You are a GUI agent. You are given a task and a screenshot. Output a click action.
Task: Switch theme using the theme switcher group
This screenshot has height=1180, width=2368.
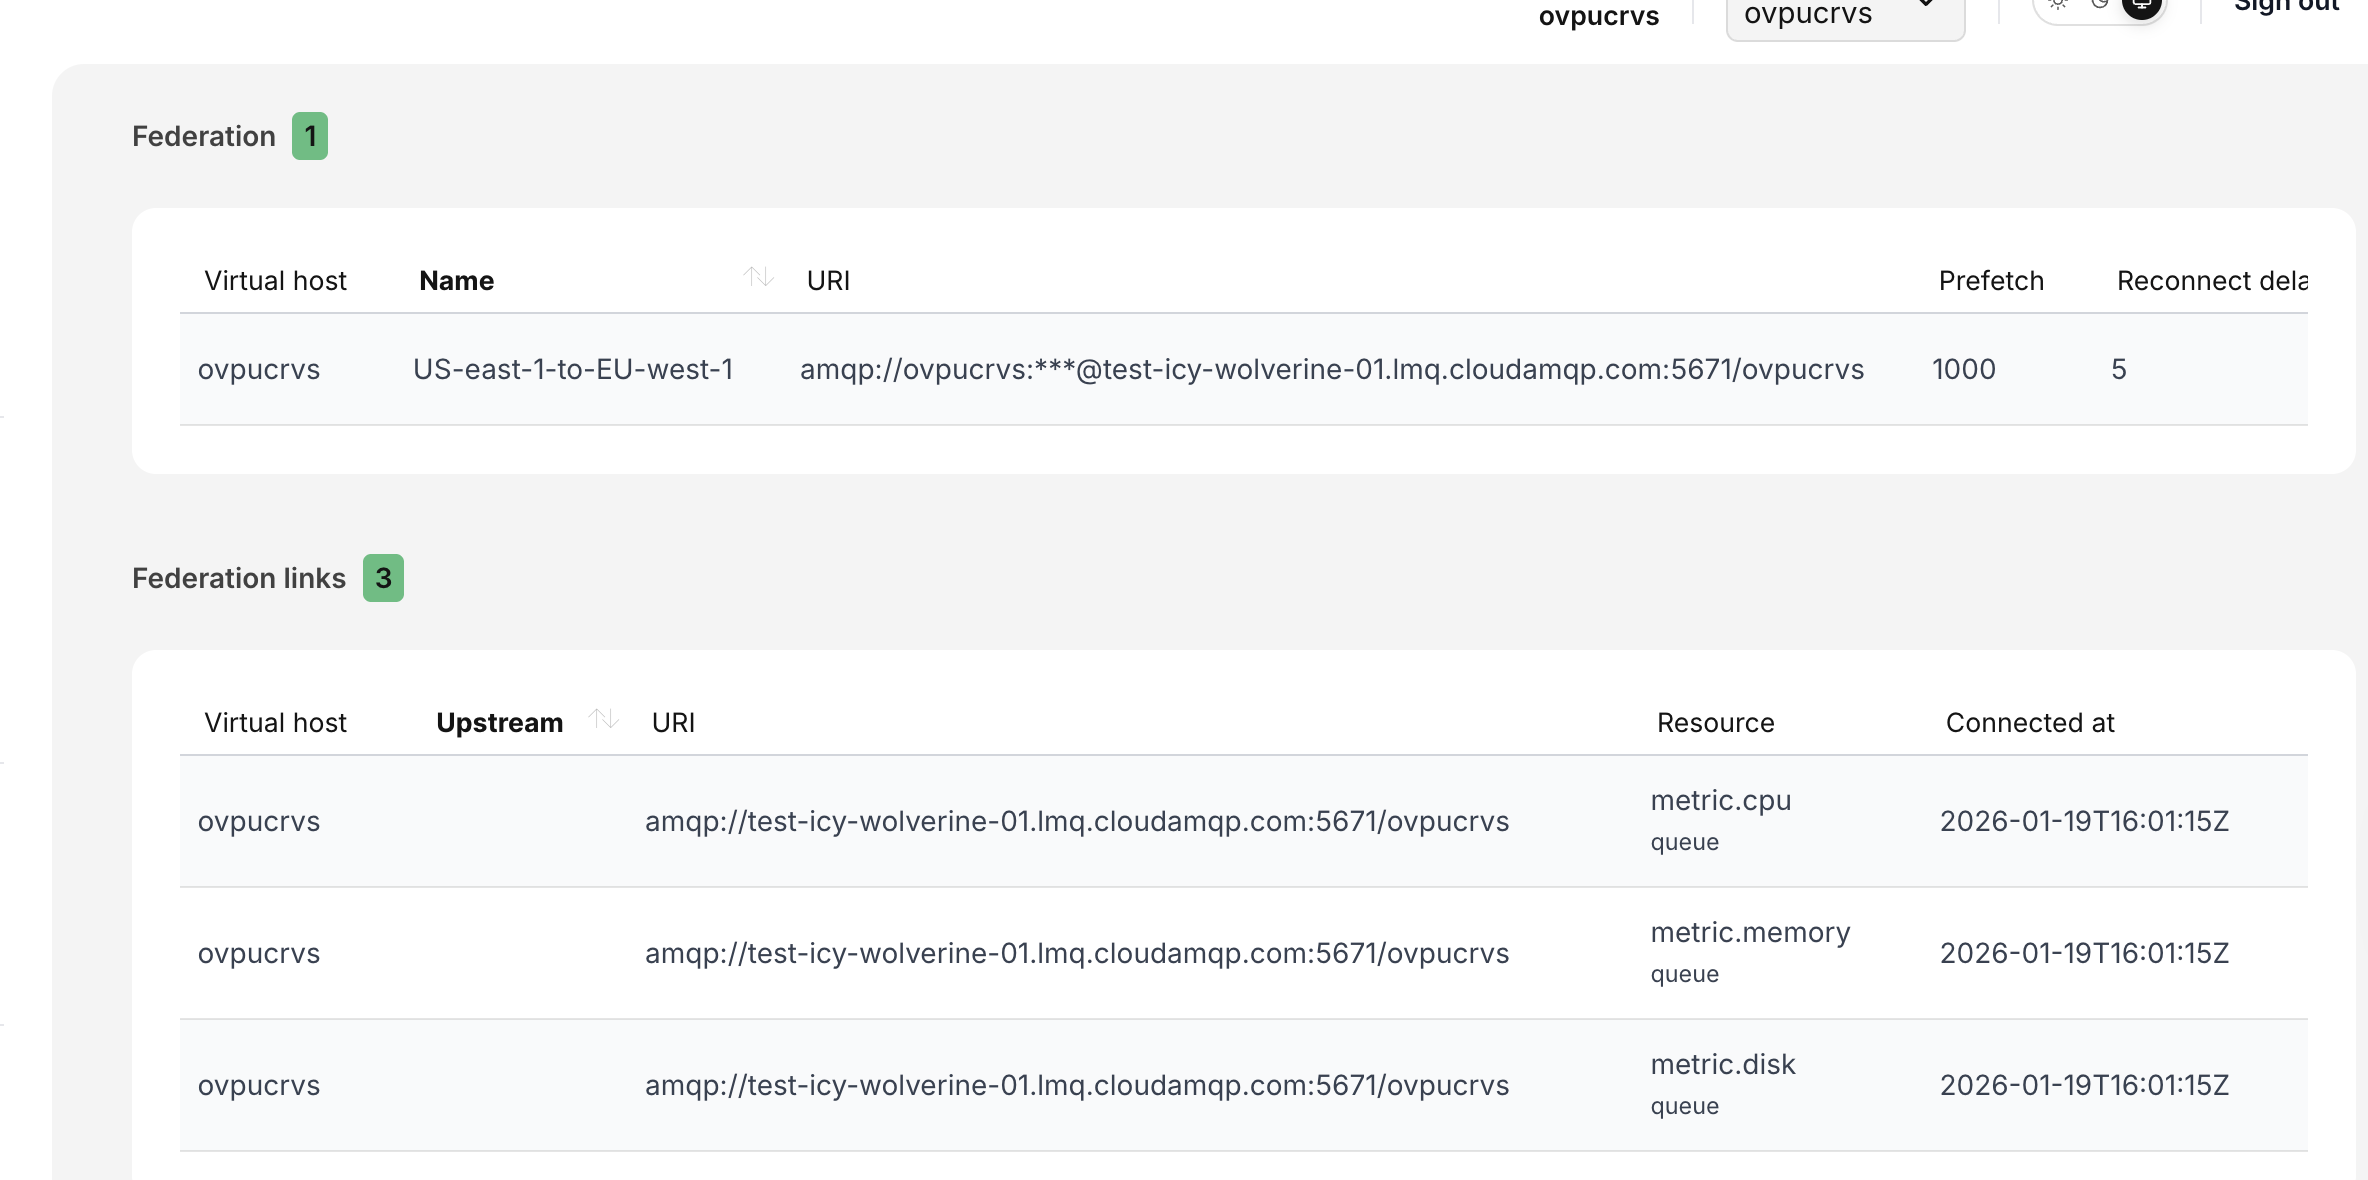coord(2100,6)
